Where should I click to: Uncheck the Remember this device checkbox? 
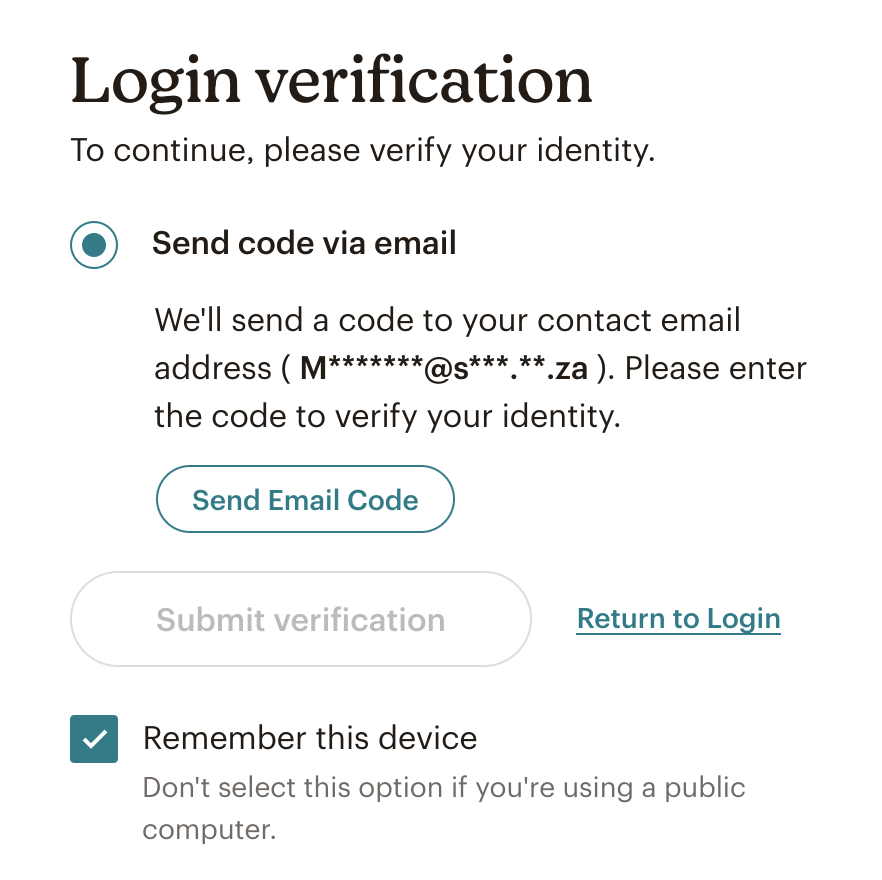coord(94,739)
